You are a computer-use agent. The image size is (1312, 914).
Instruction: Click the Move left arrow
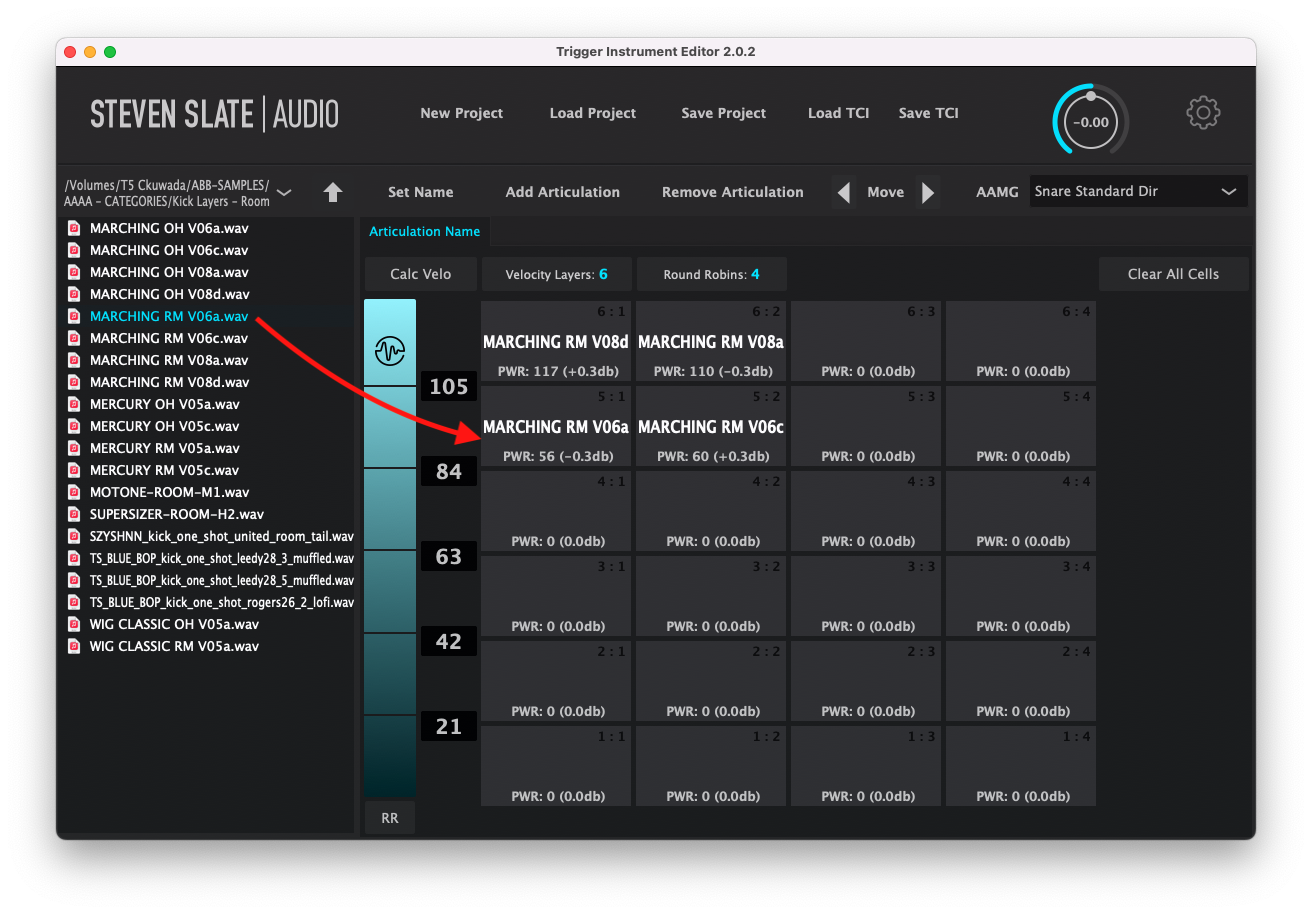point(845,192)
